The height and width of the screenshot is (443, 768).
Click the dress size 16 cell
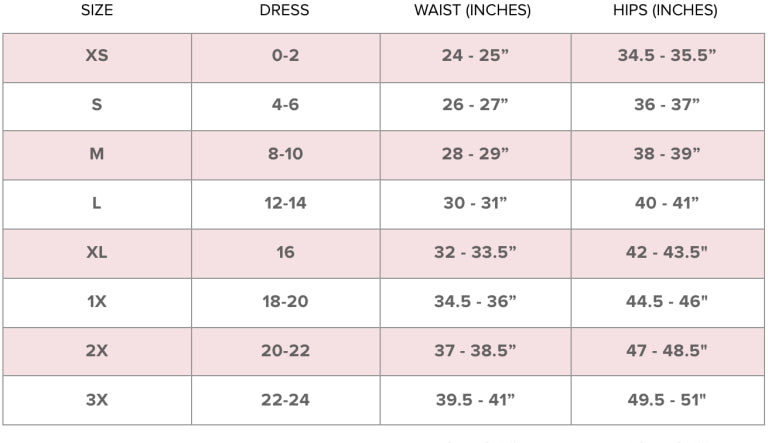[x=286, y=252]
